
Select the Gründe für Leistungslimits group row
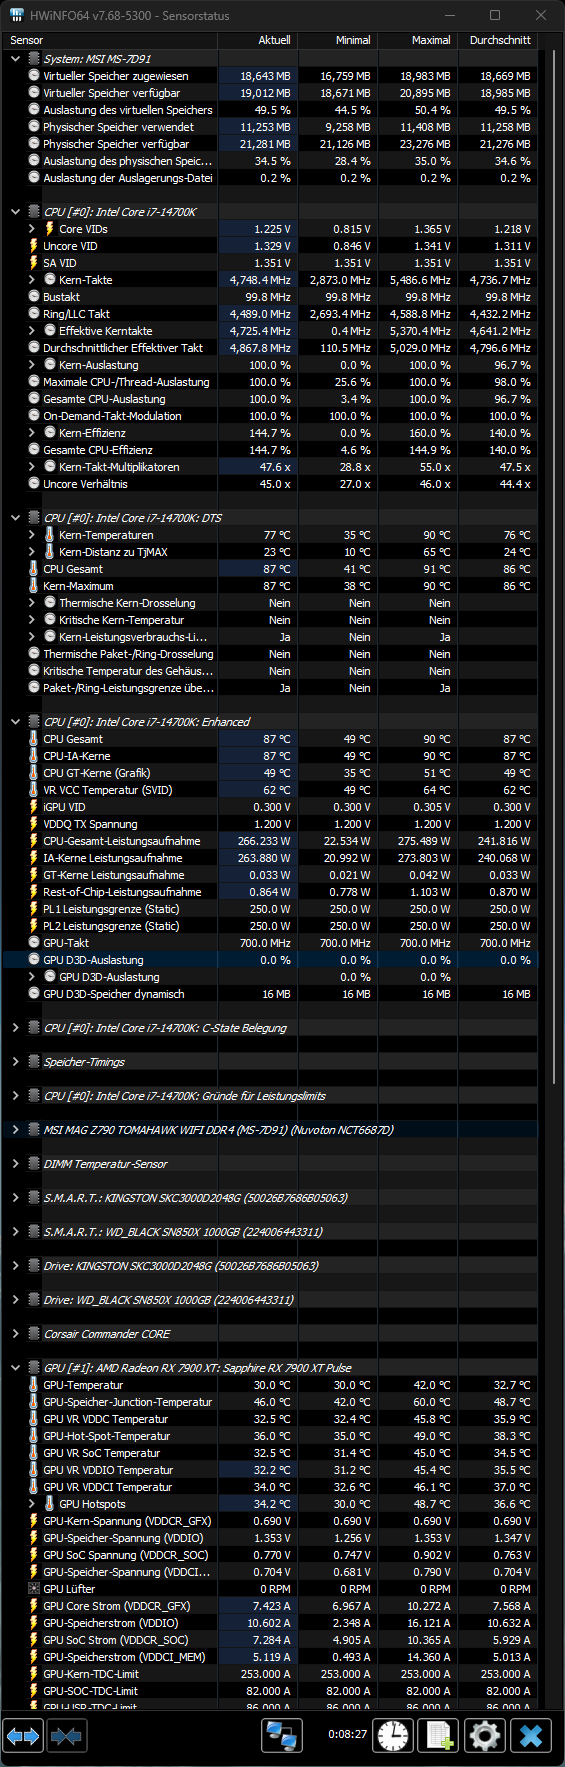pyautogui.click(x=270, y=1096)
